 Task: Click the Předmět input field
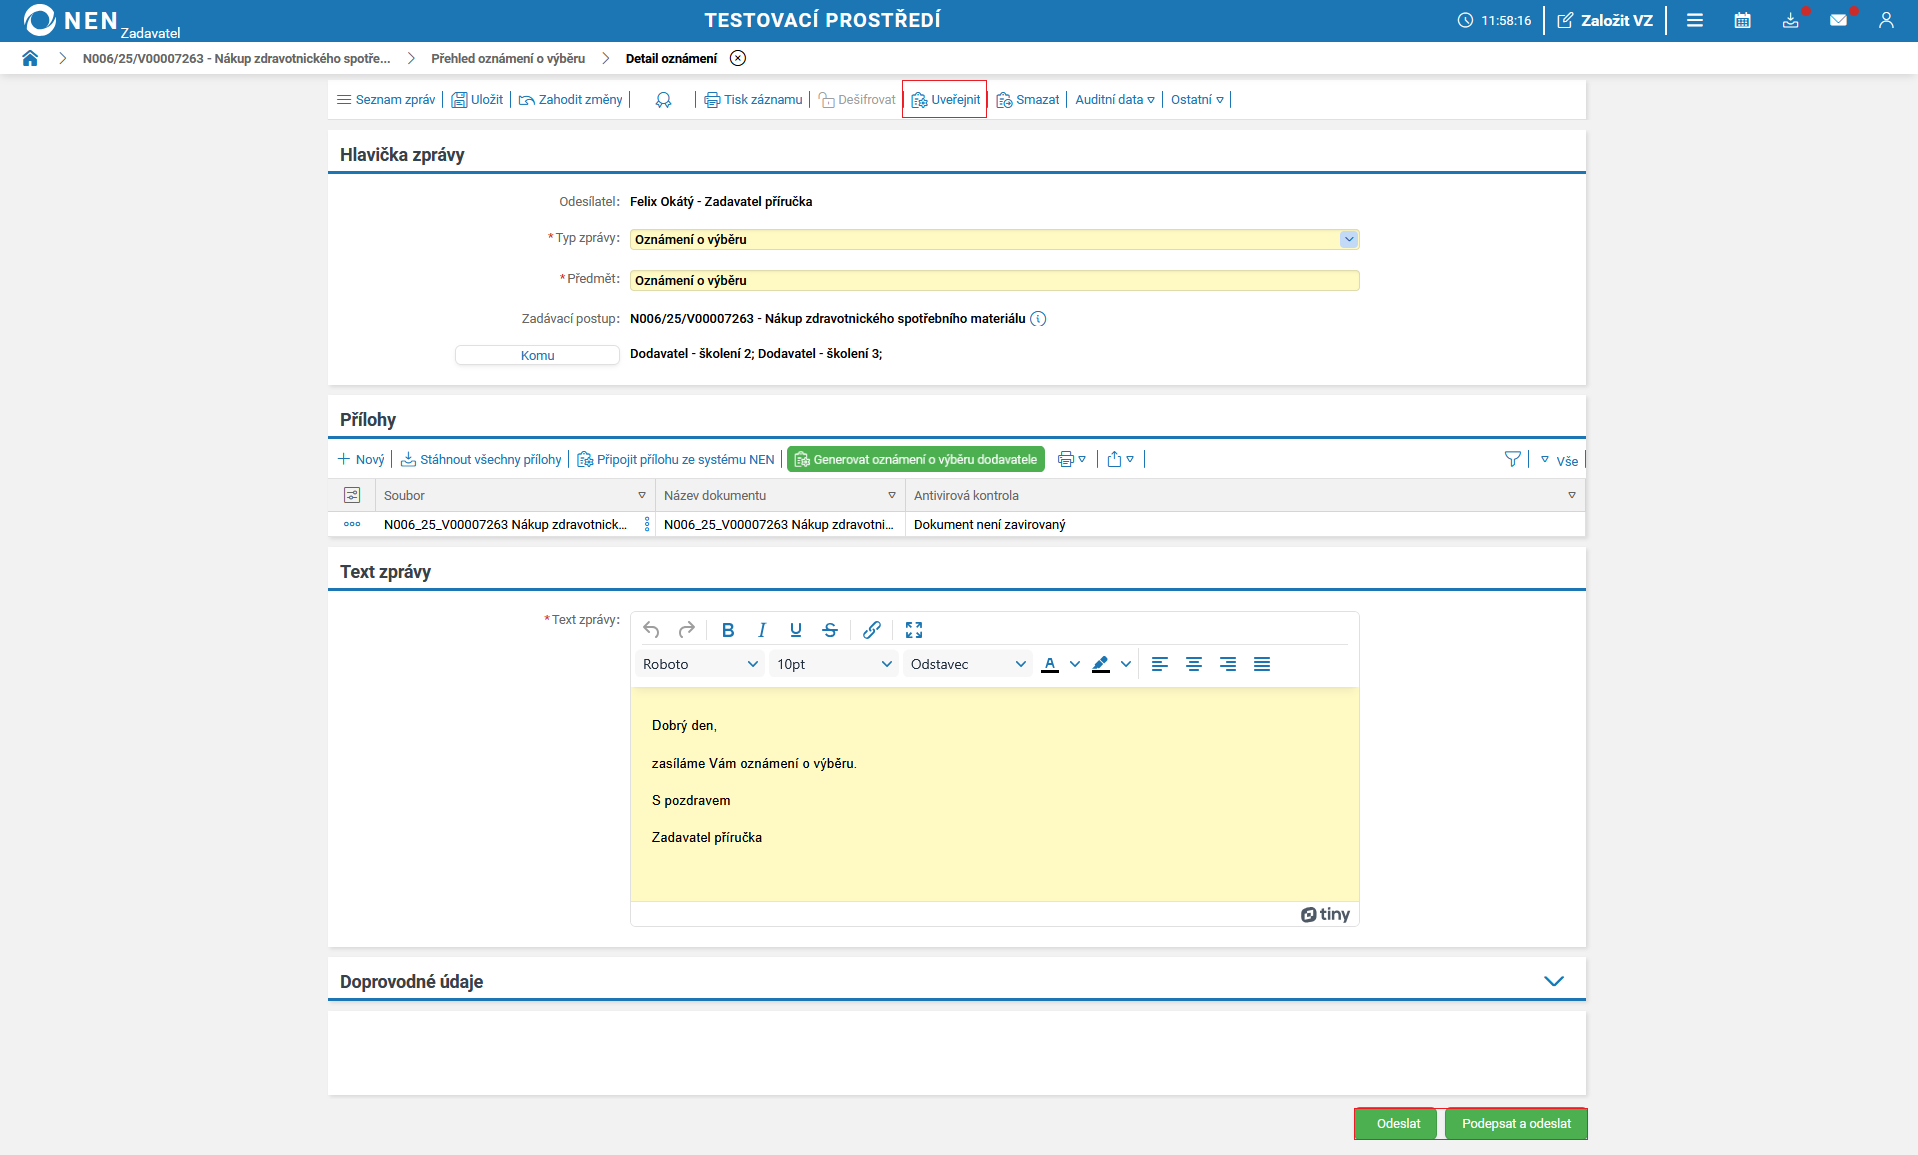click(x=994, y=281)
